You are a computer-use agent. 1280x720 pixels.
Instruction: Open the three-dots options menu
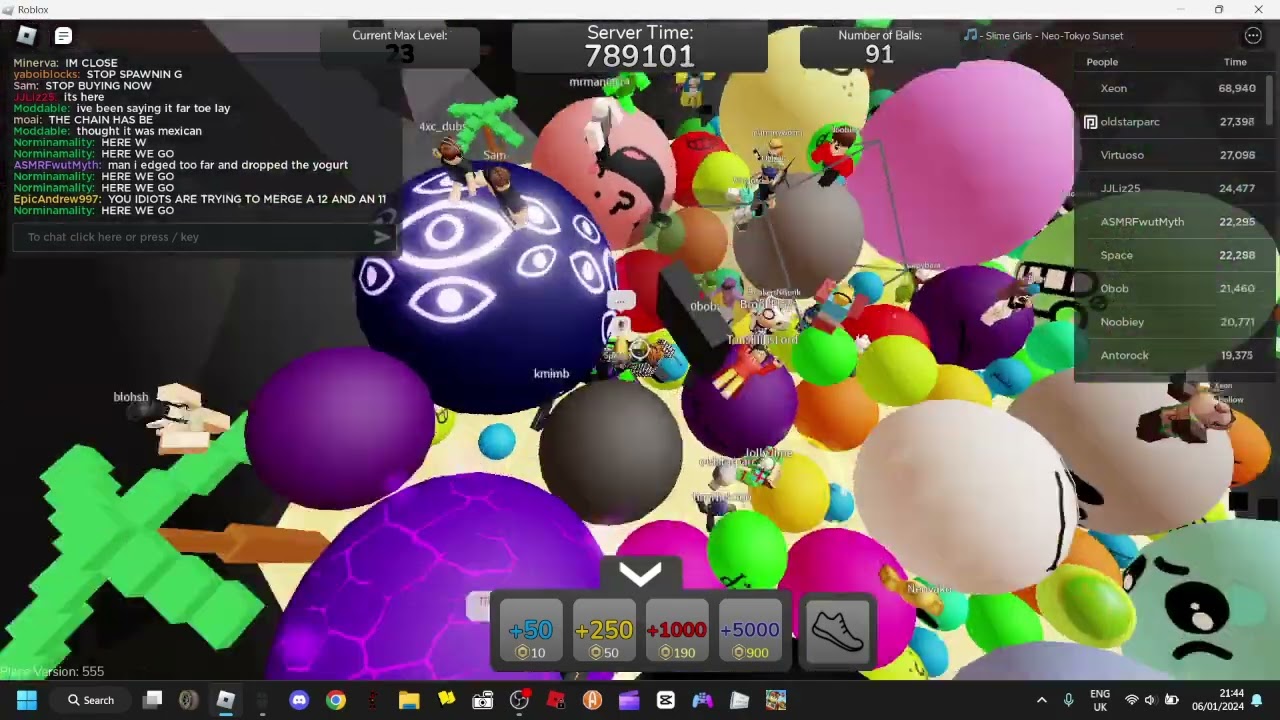click(x=1253, y=36)
